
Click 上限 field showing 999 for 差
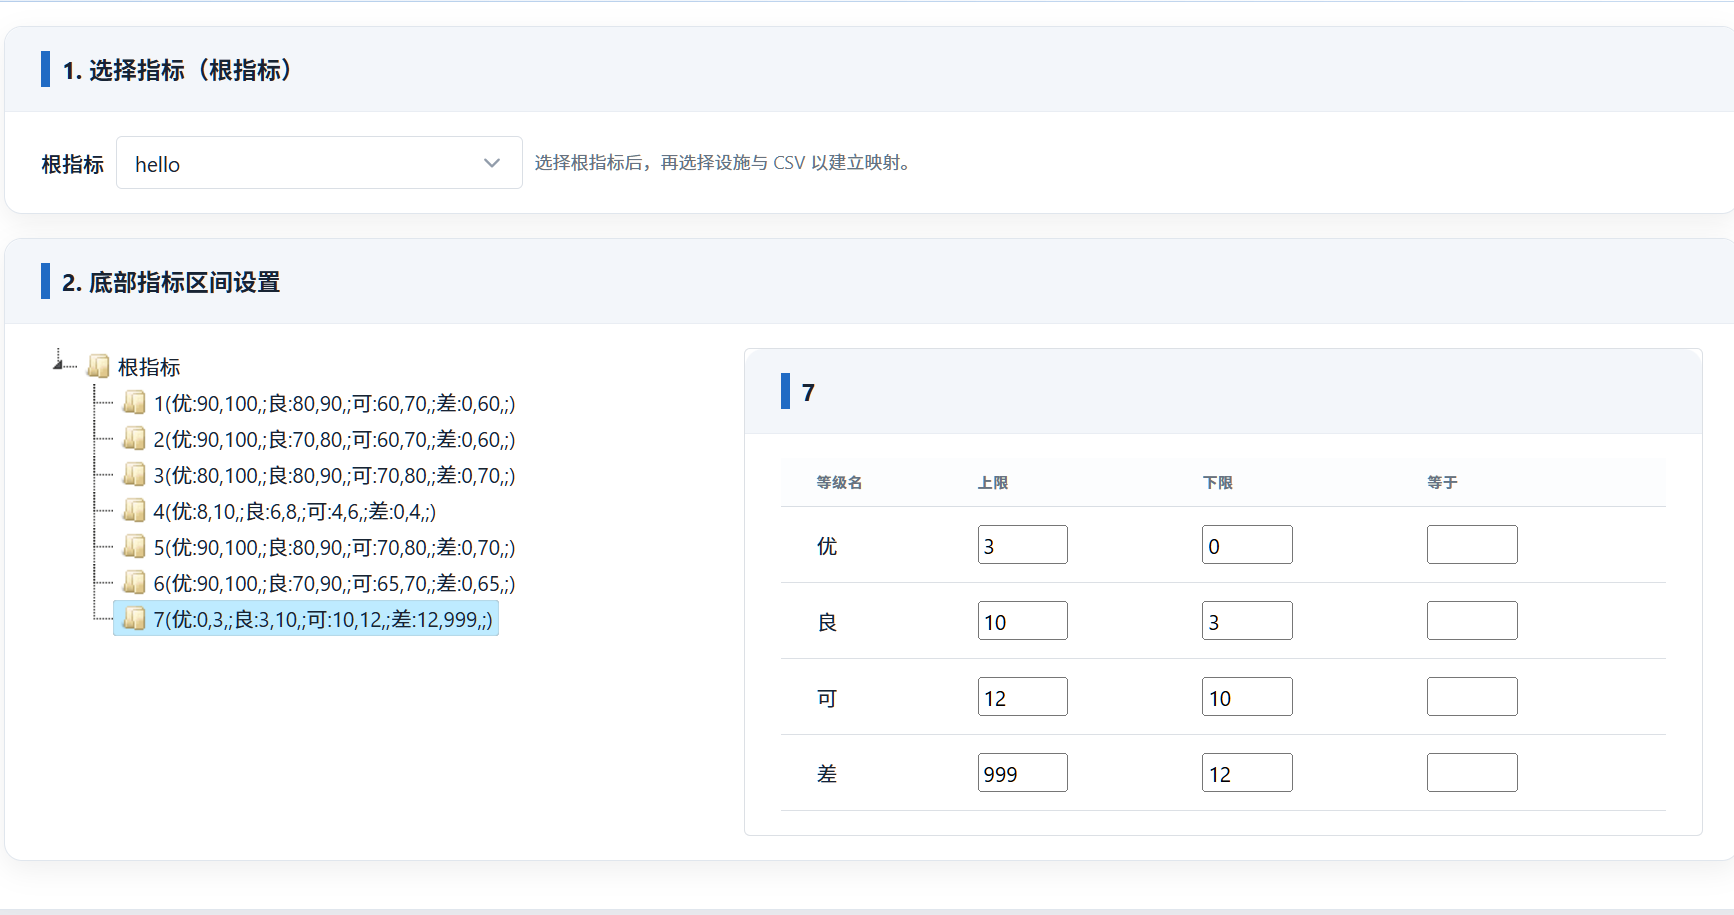pyautogui.click(x=1022, y=773)
